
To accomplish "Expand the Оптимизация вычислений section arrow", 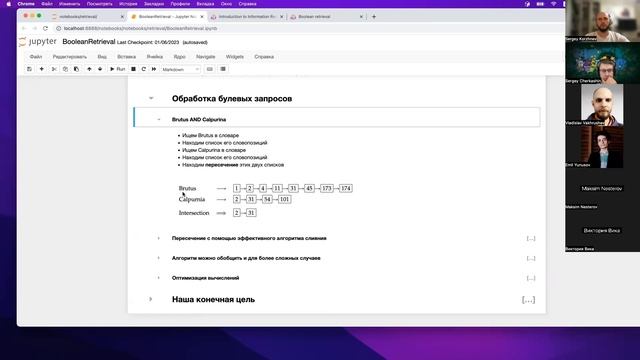I will (x=159, y=278).
